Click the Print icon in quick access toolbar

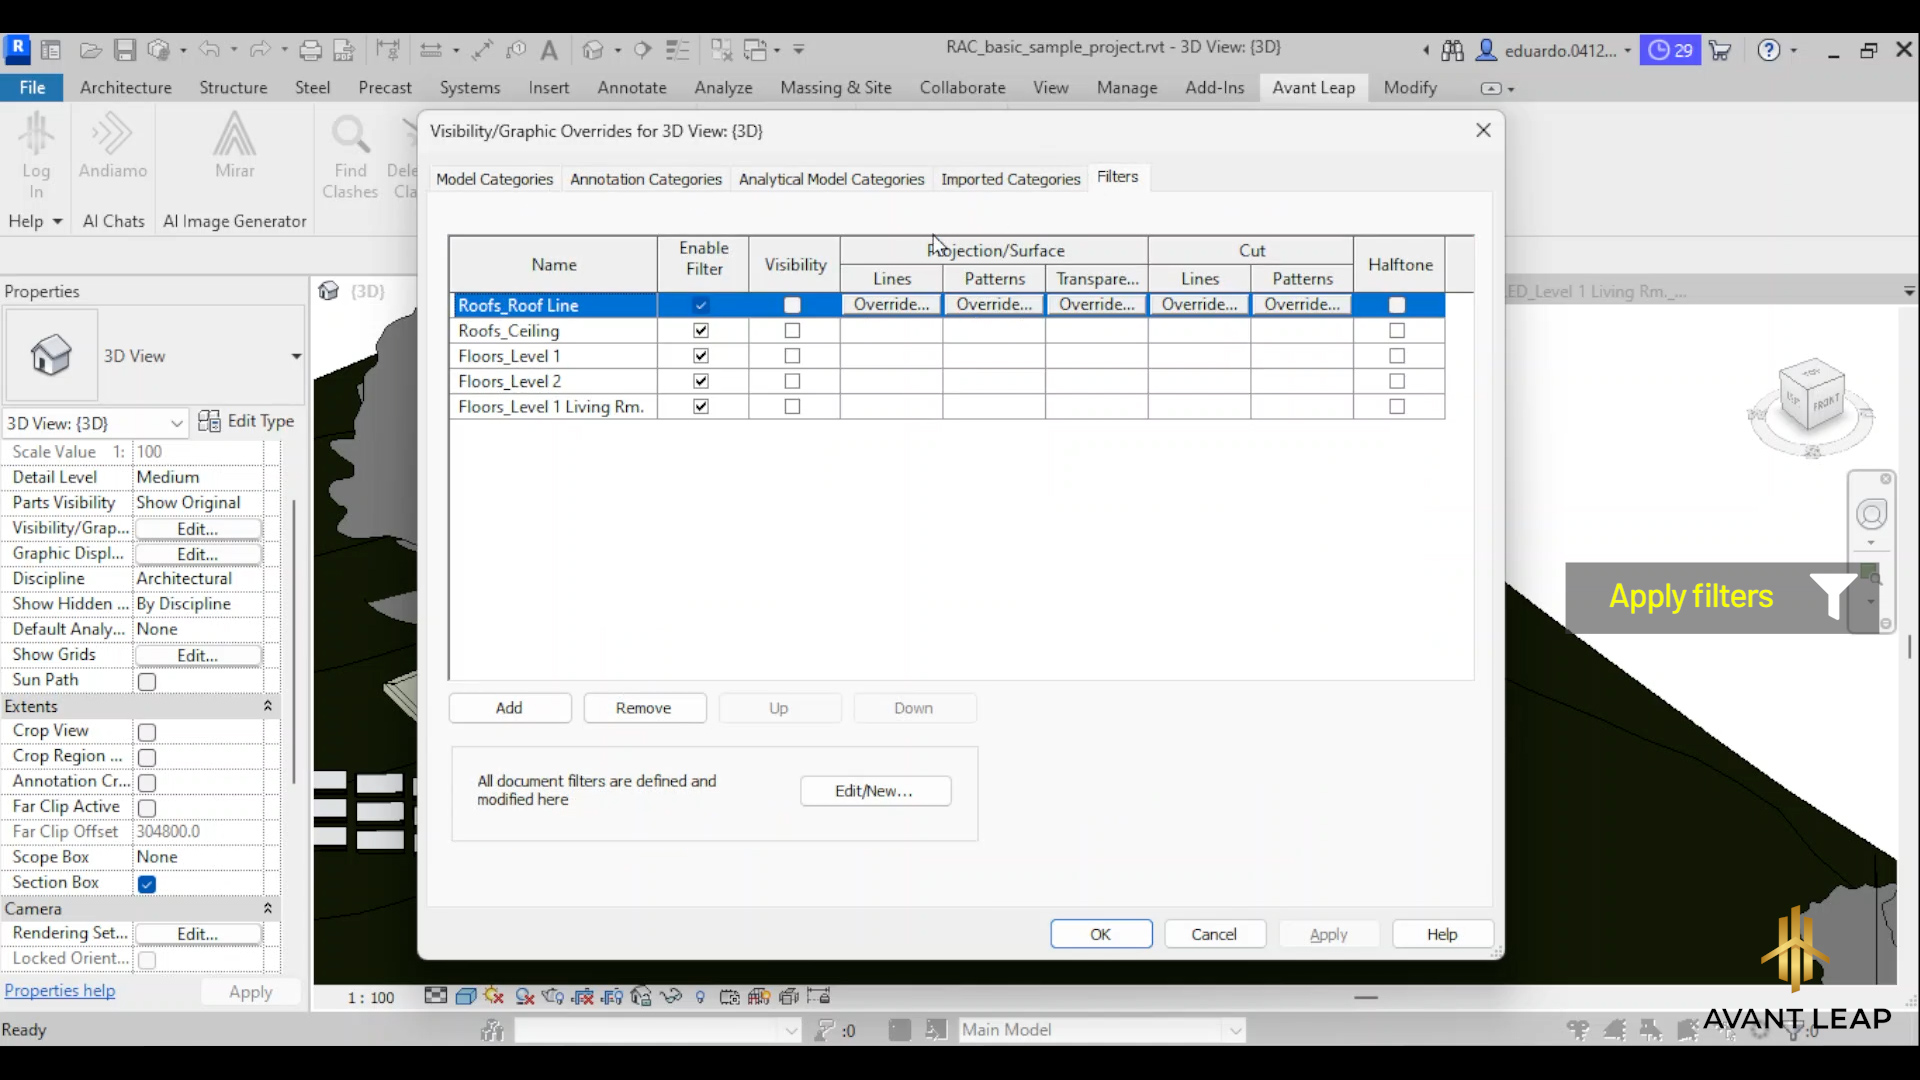tap(311, 49)
